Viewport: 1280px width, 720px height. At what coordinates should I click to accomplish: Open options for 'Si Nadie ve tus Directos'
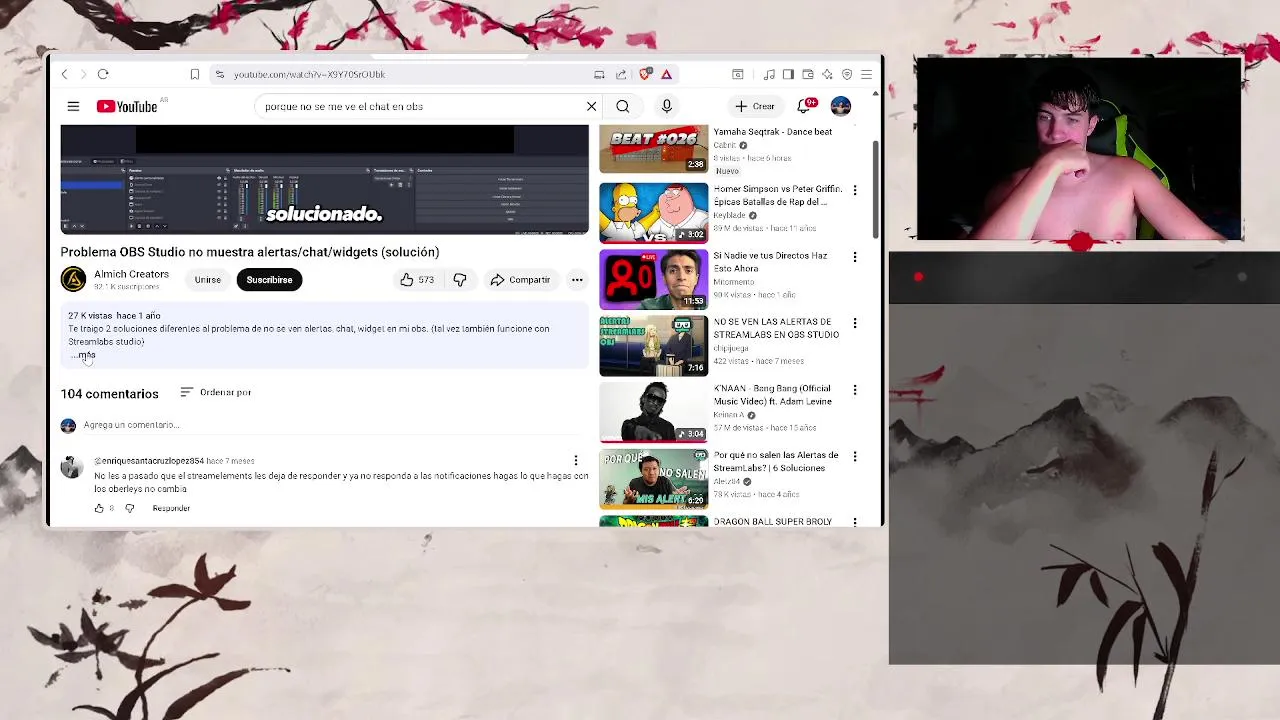855,257
